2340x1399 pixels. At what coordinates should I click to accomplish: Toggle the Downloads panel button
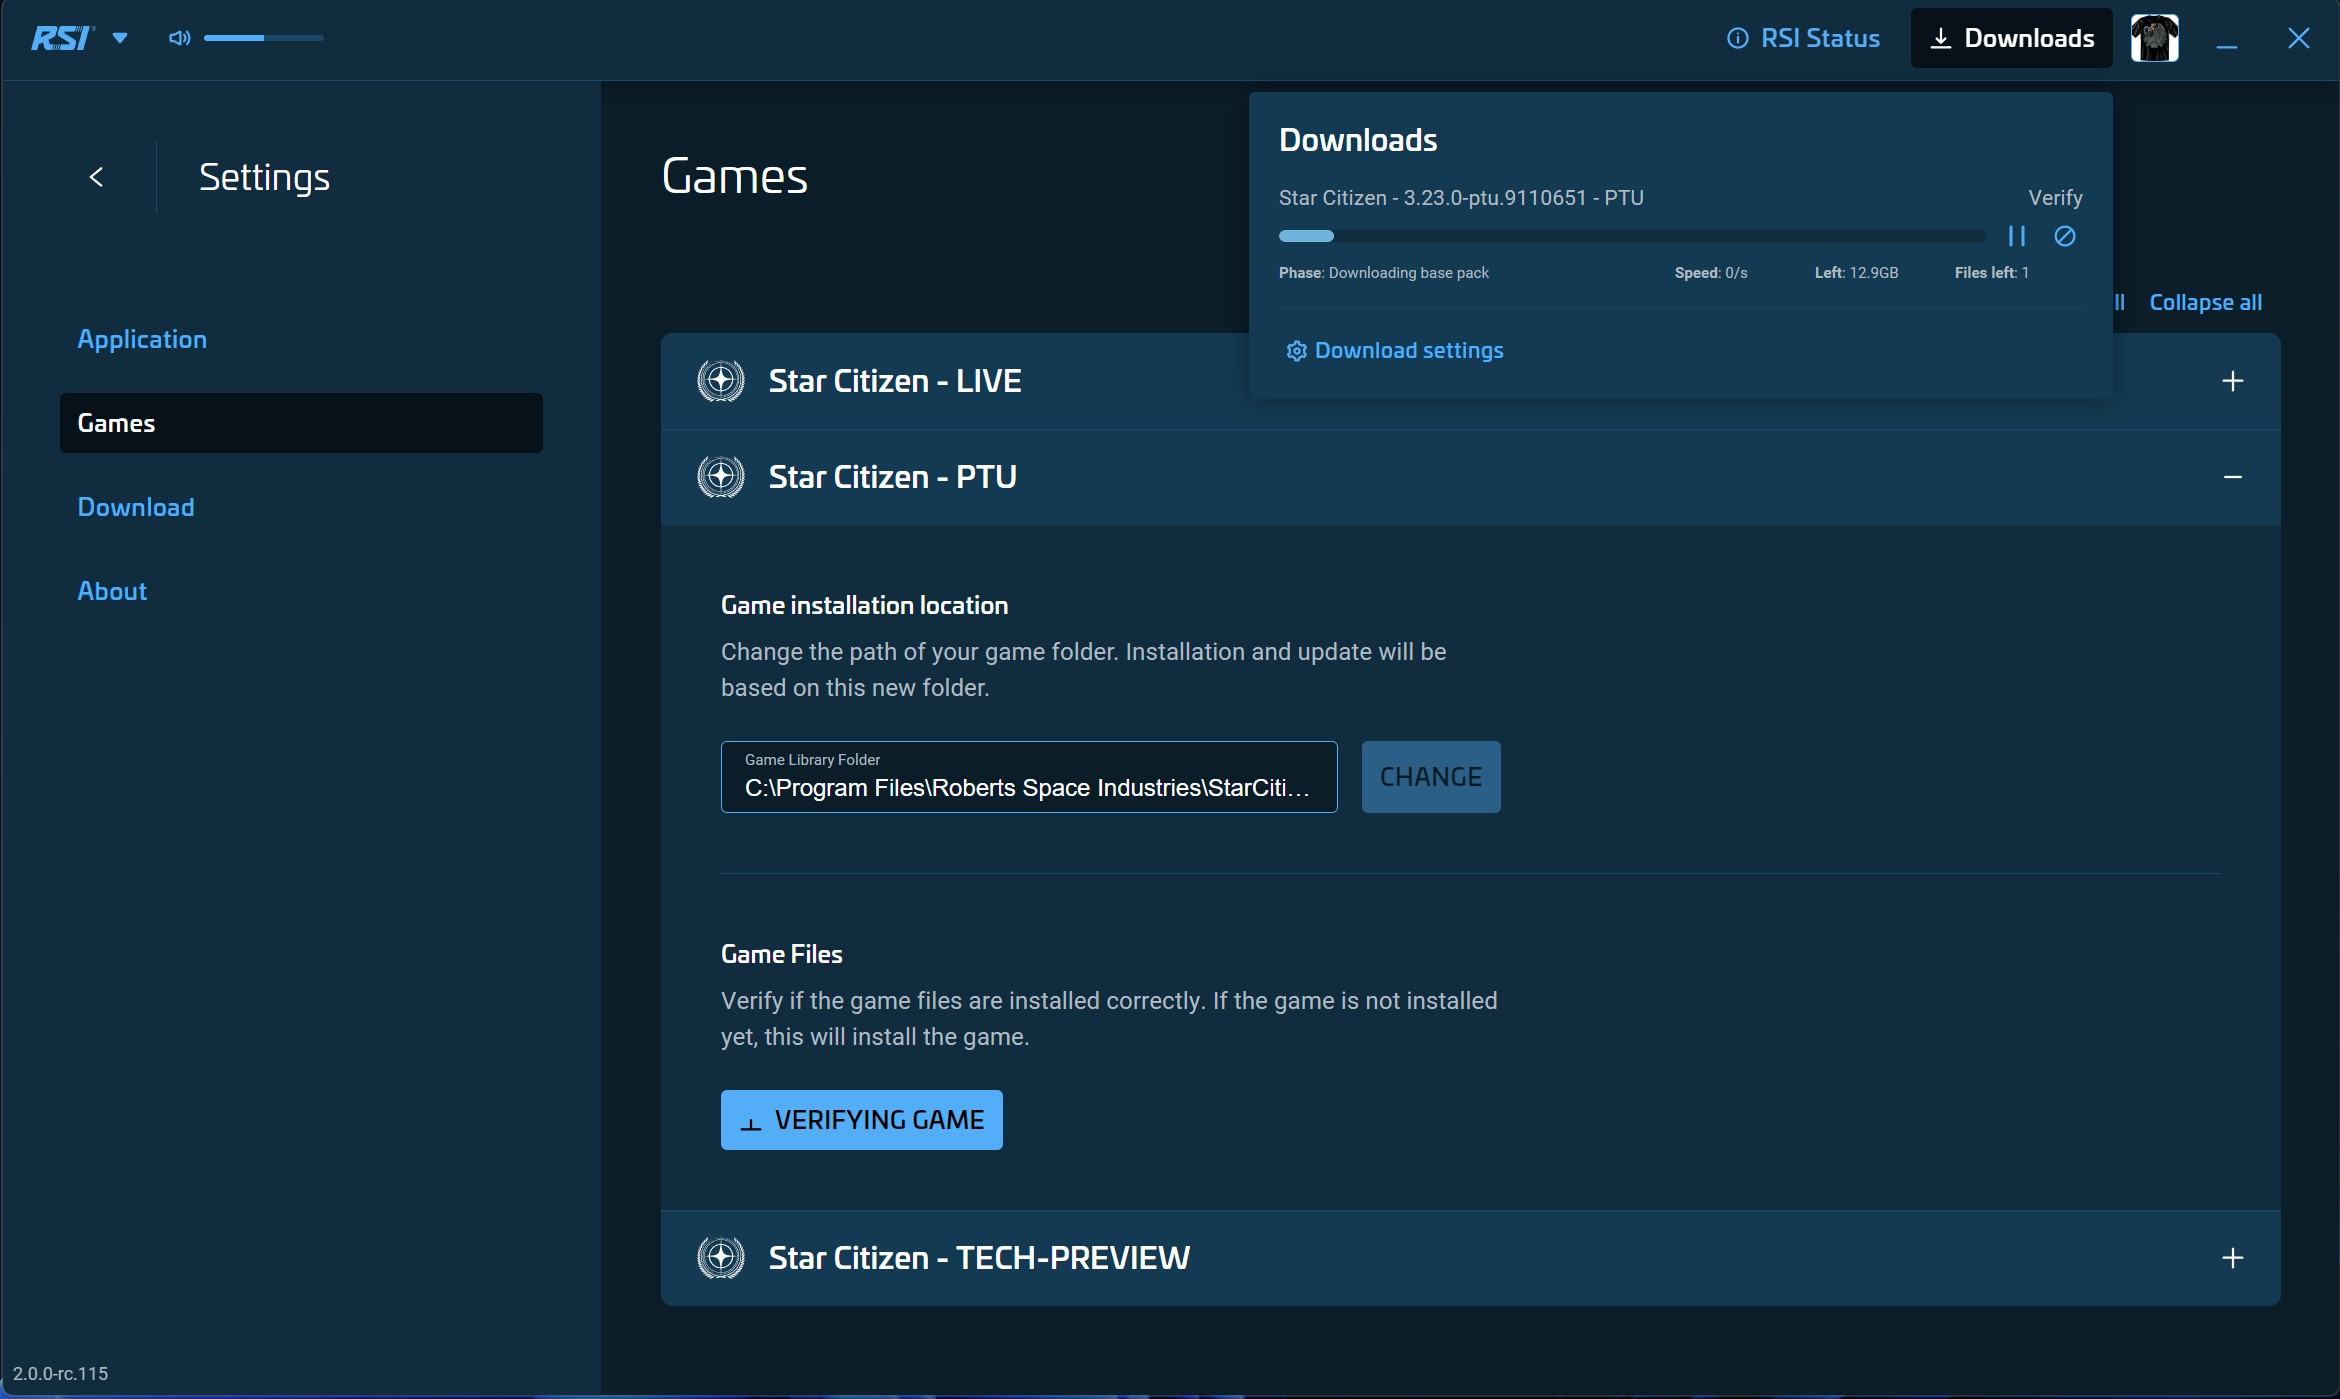(x=2011, y=38)
